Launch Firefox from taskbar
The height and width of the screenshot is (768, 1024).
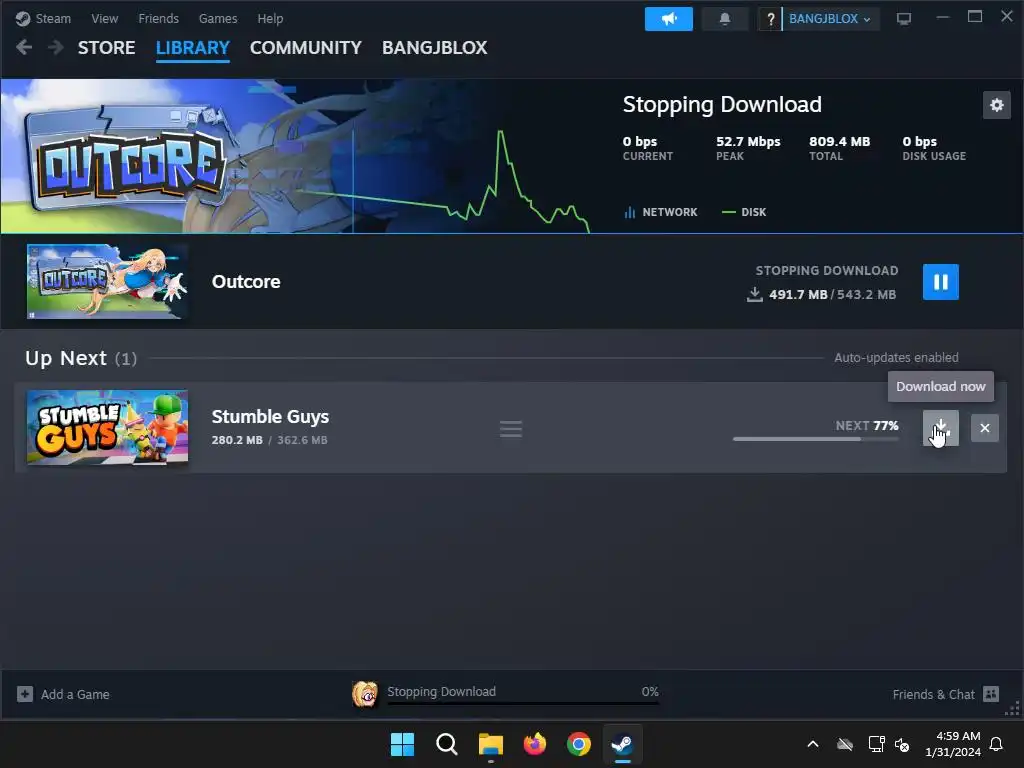(x=535, y=744)
